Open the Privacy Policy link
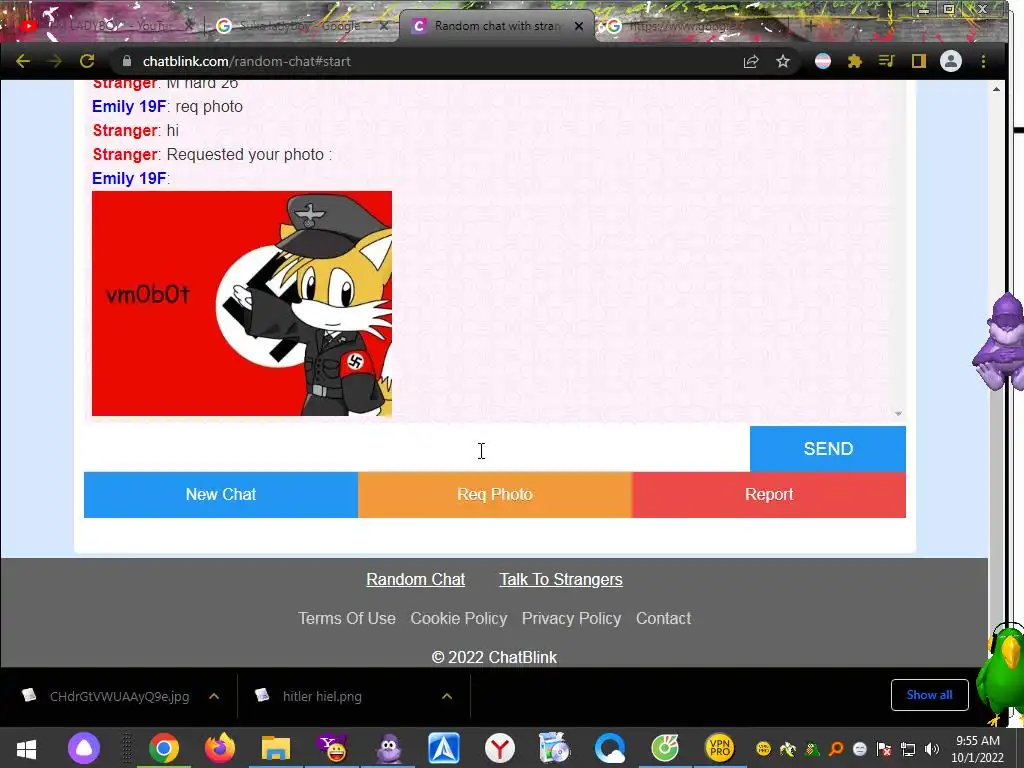Screen dimensions: 1024x768 tap(571, 618)
